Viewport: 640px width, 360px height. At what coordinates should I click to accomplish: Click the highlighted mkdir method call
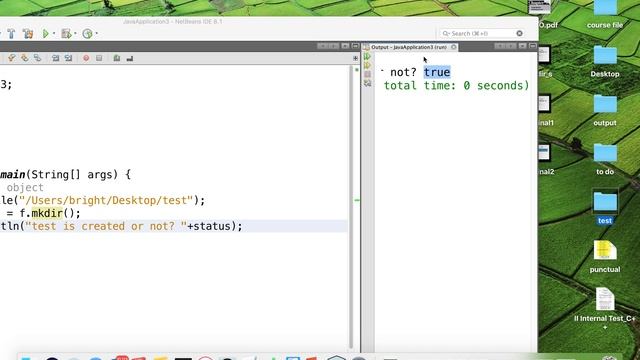tap(47, 213)
